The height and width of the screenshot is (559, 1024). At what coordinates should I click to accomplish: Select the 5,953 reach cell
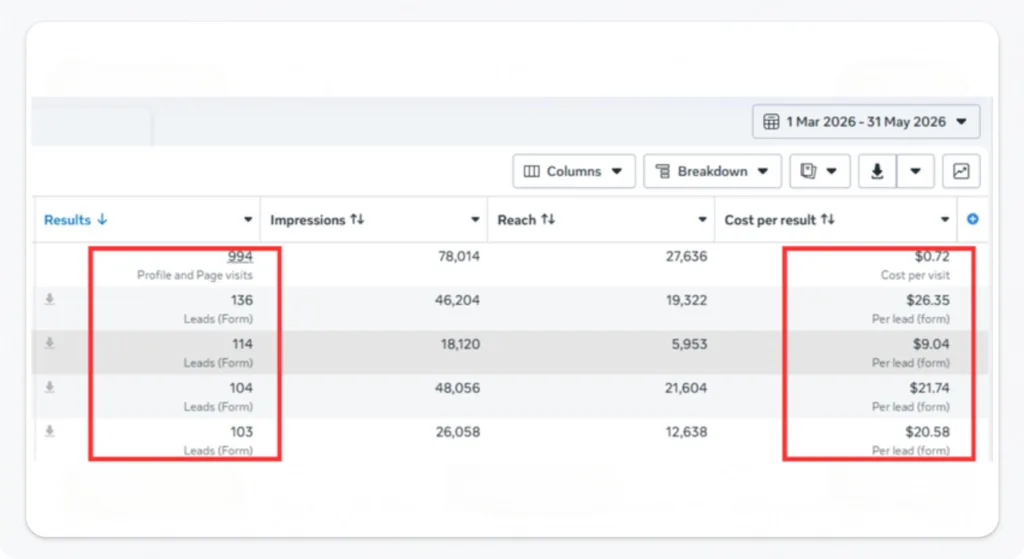pos(689,344)
